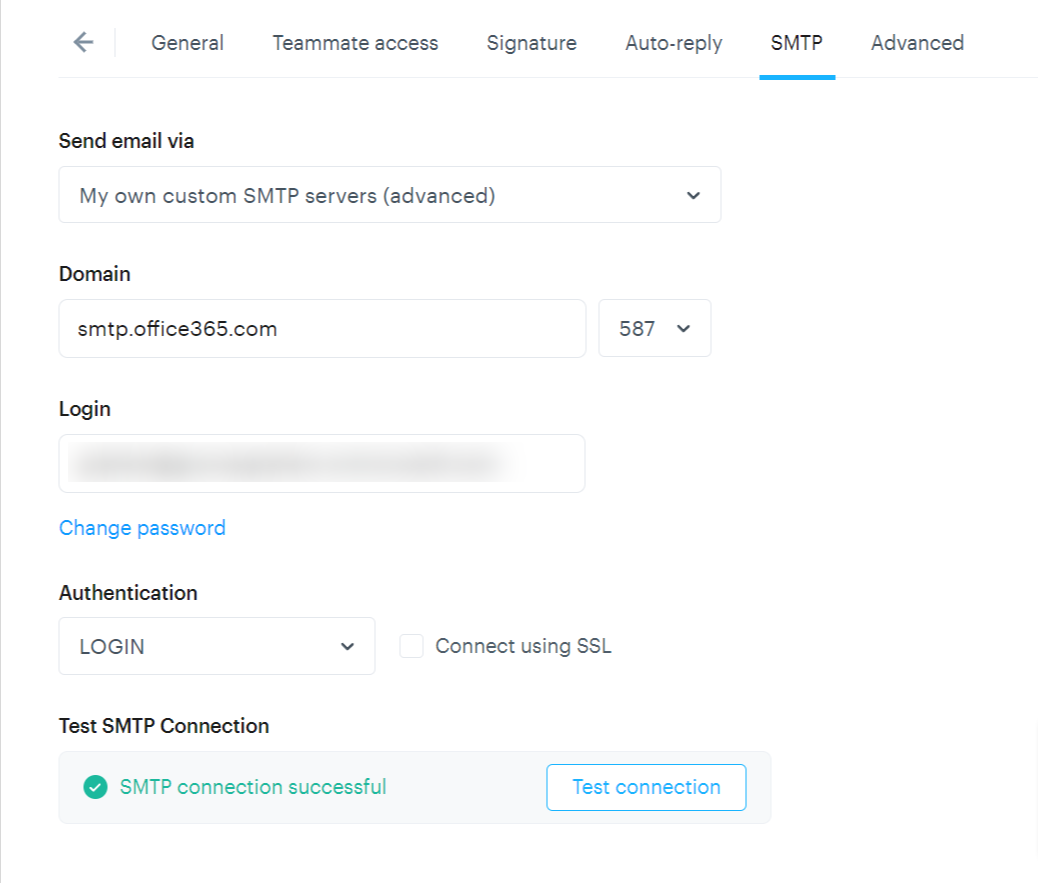Click the Authentication chevron arrow
Screen dimensions: 1038x883
click(347, 646)
